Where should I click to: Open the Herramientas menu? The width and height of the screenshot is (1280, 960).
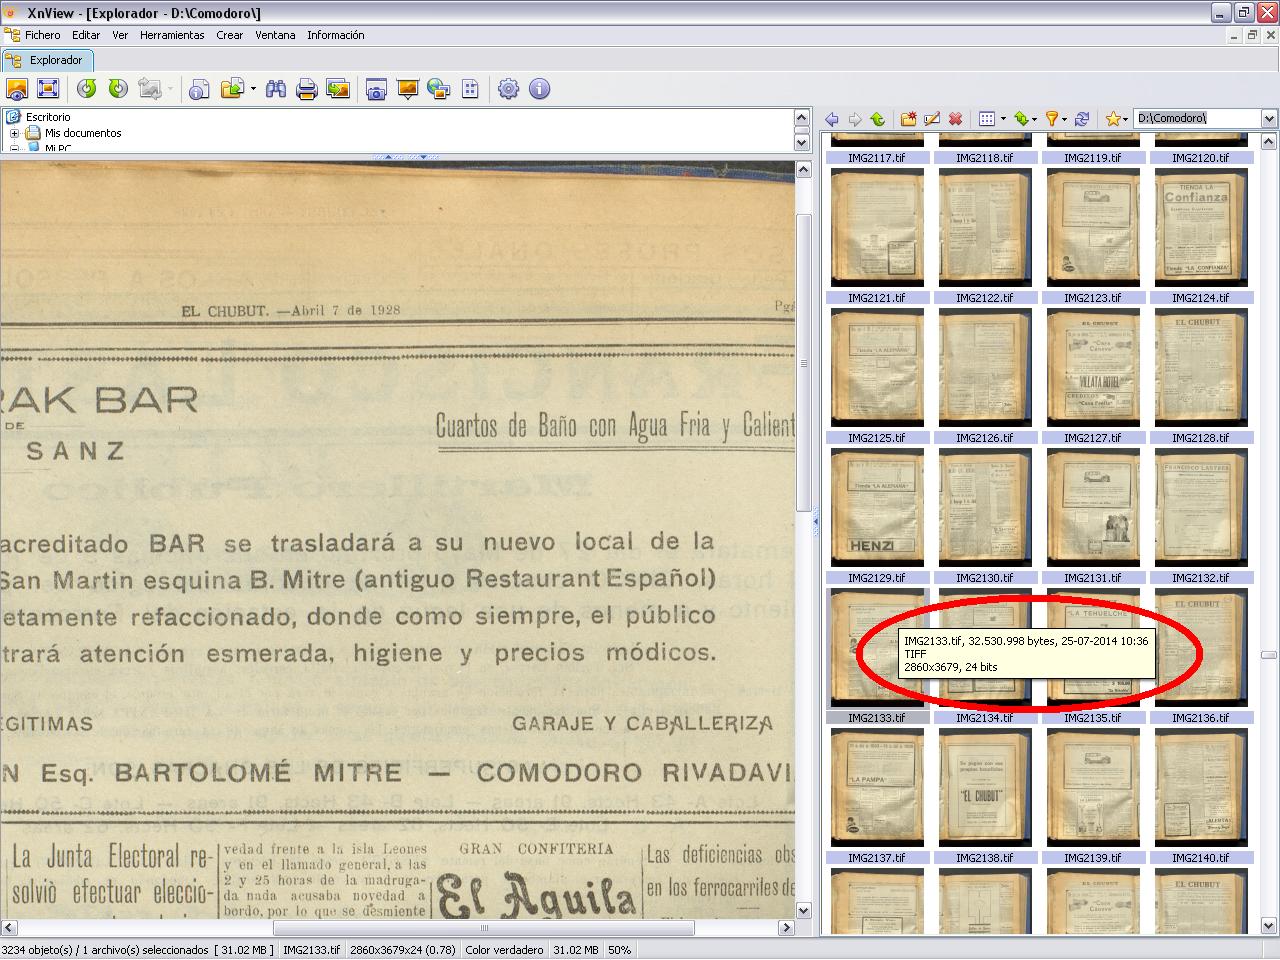point(172,35)
